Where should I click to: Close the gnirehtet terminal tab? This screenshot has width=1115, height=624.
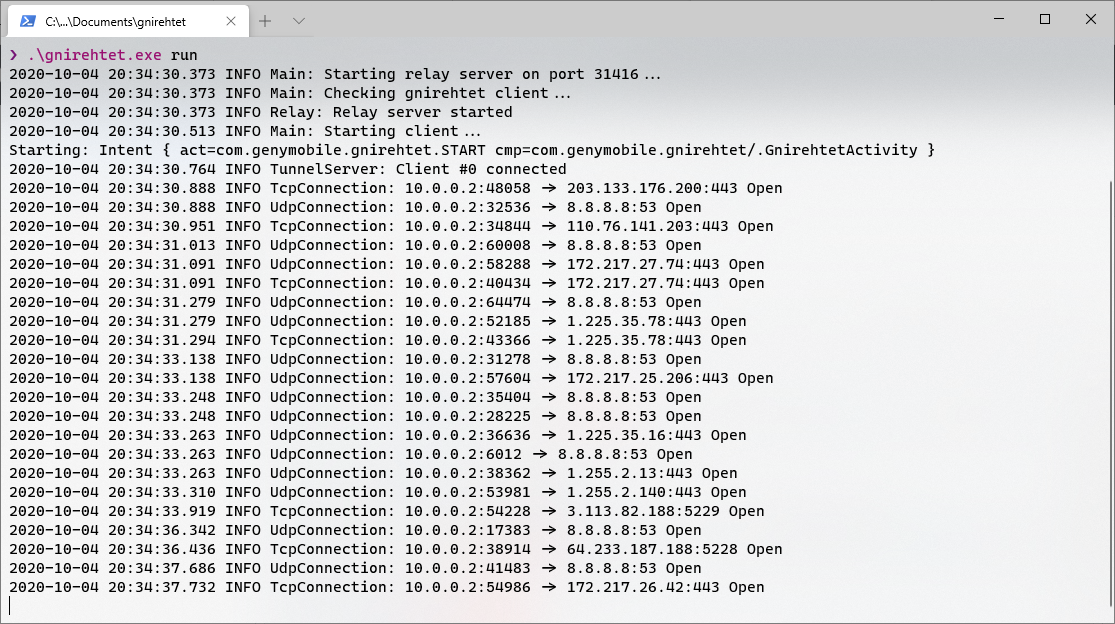coord(231,18)
